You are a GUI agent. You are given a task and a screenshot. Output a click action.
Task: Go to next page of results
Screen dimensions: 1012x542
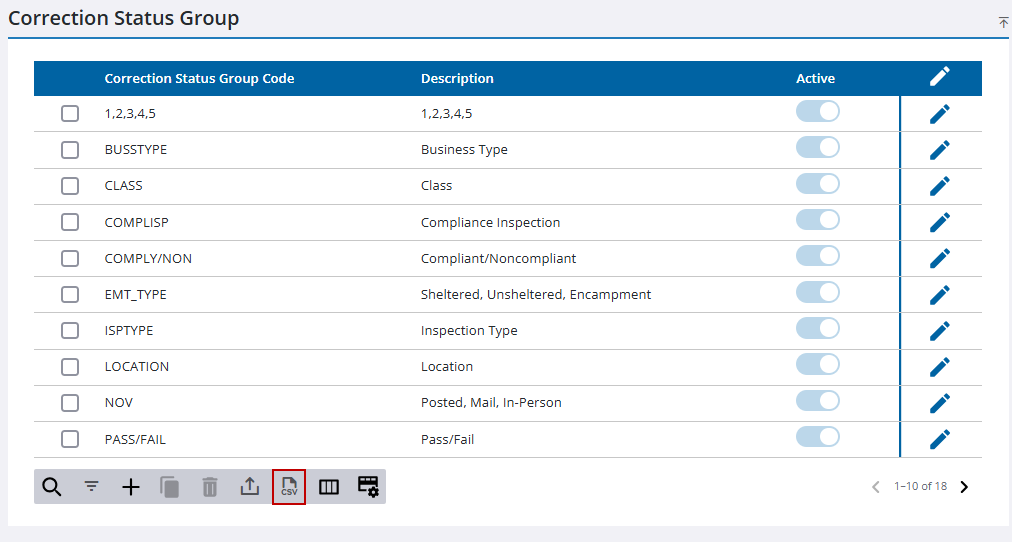tap(964, 487)
